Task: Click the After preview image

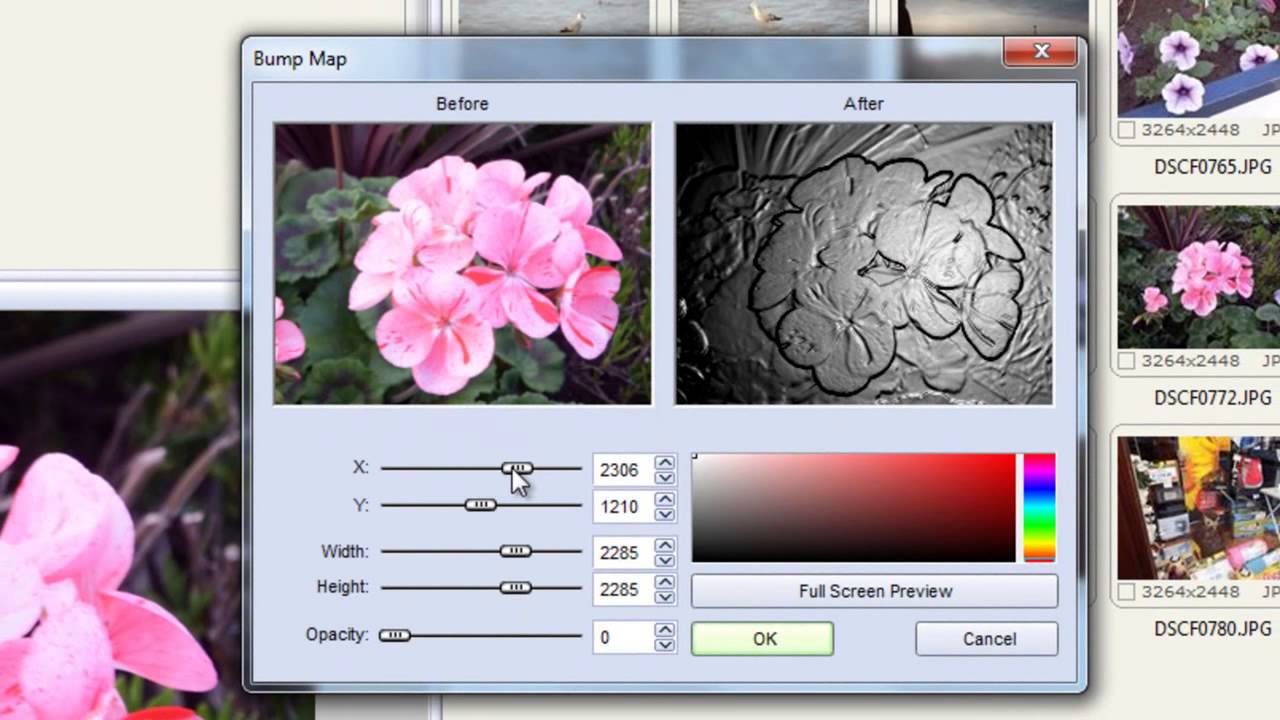Action: [864, 264]
